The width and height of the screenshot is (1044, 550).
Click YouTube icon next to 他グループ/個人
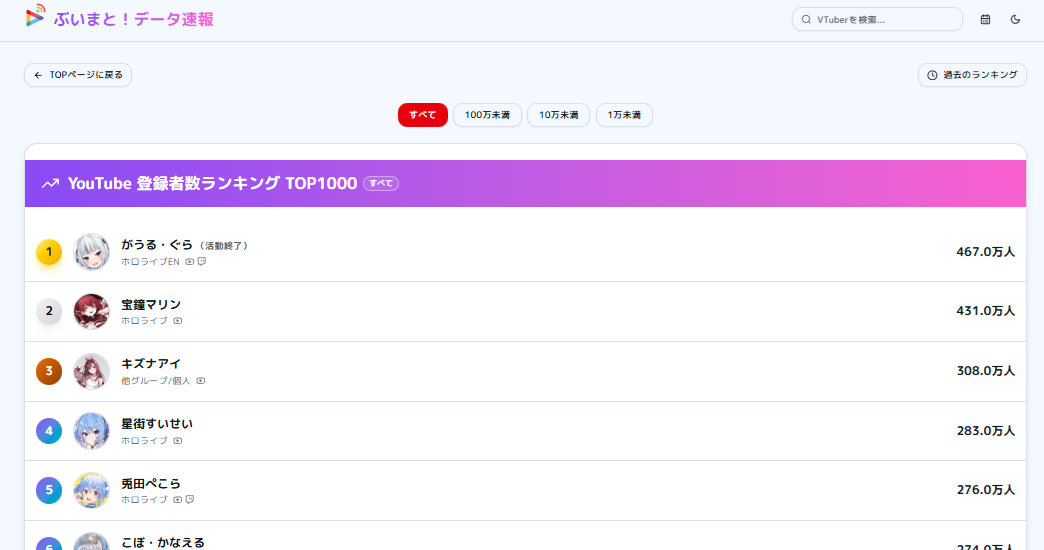(200, 381)
